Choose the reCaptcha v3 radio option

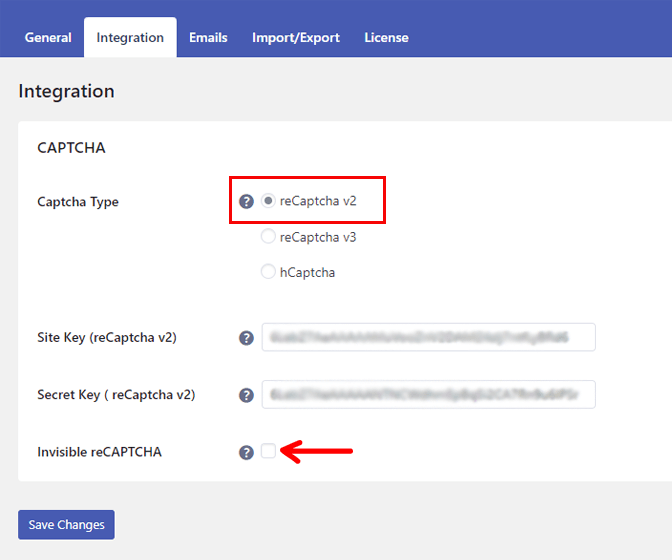point(268,236)
